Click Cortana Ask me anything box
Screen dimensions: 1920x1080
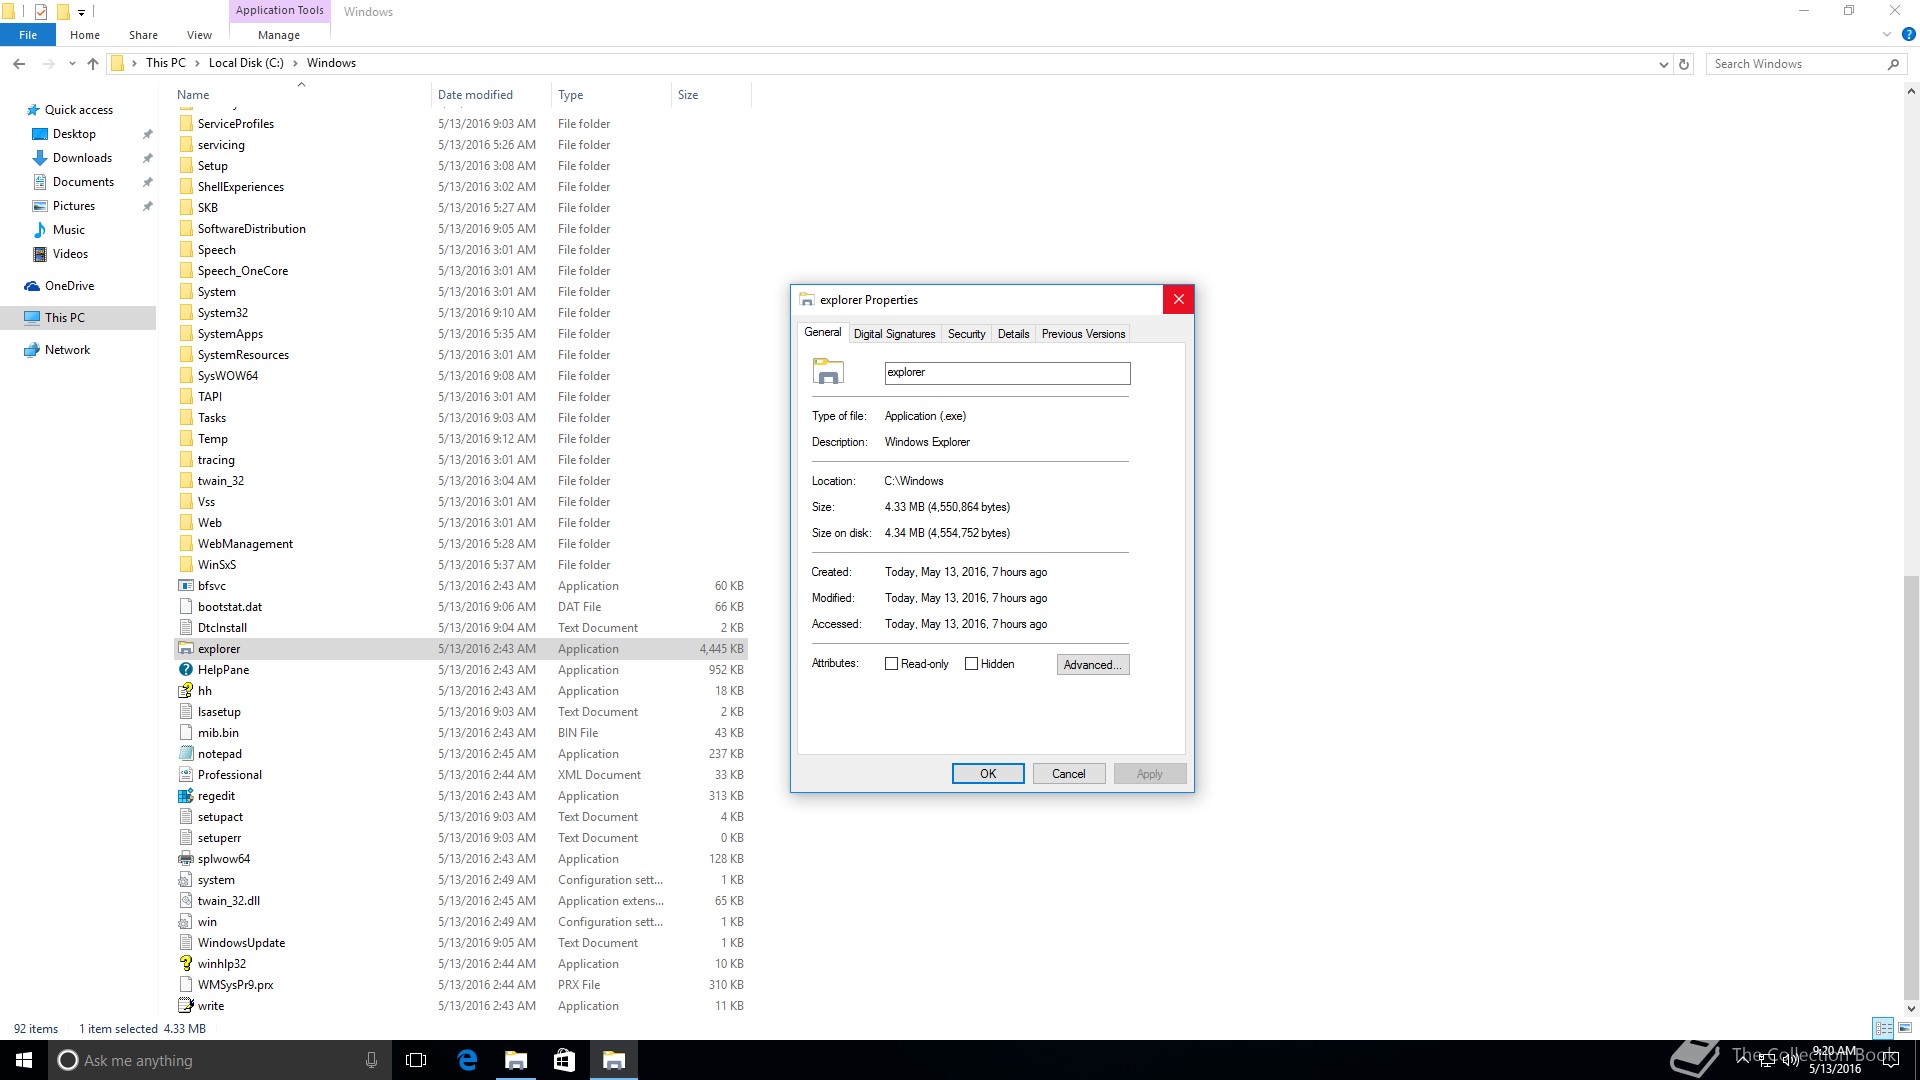click(x=220, y=1060)
